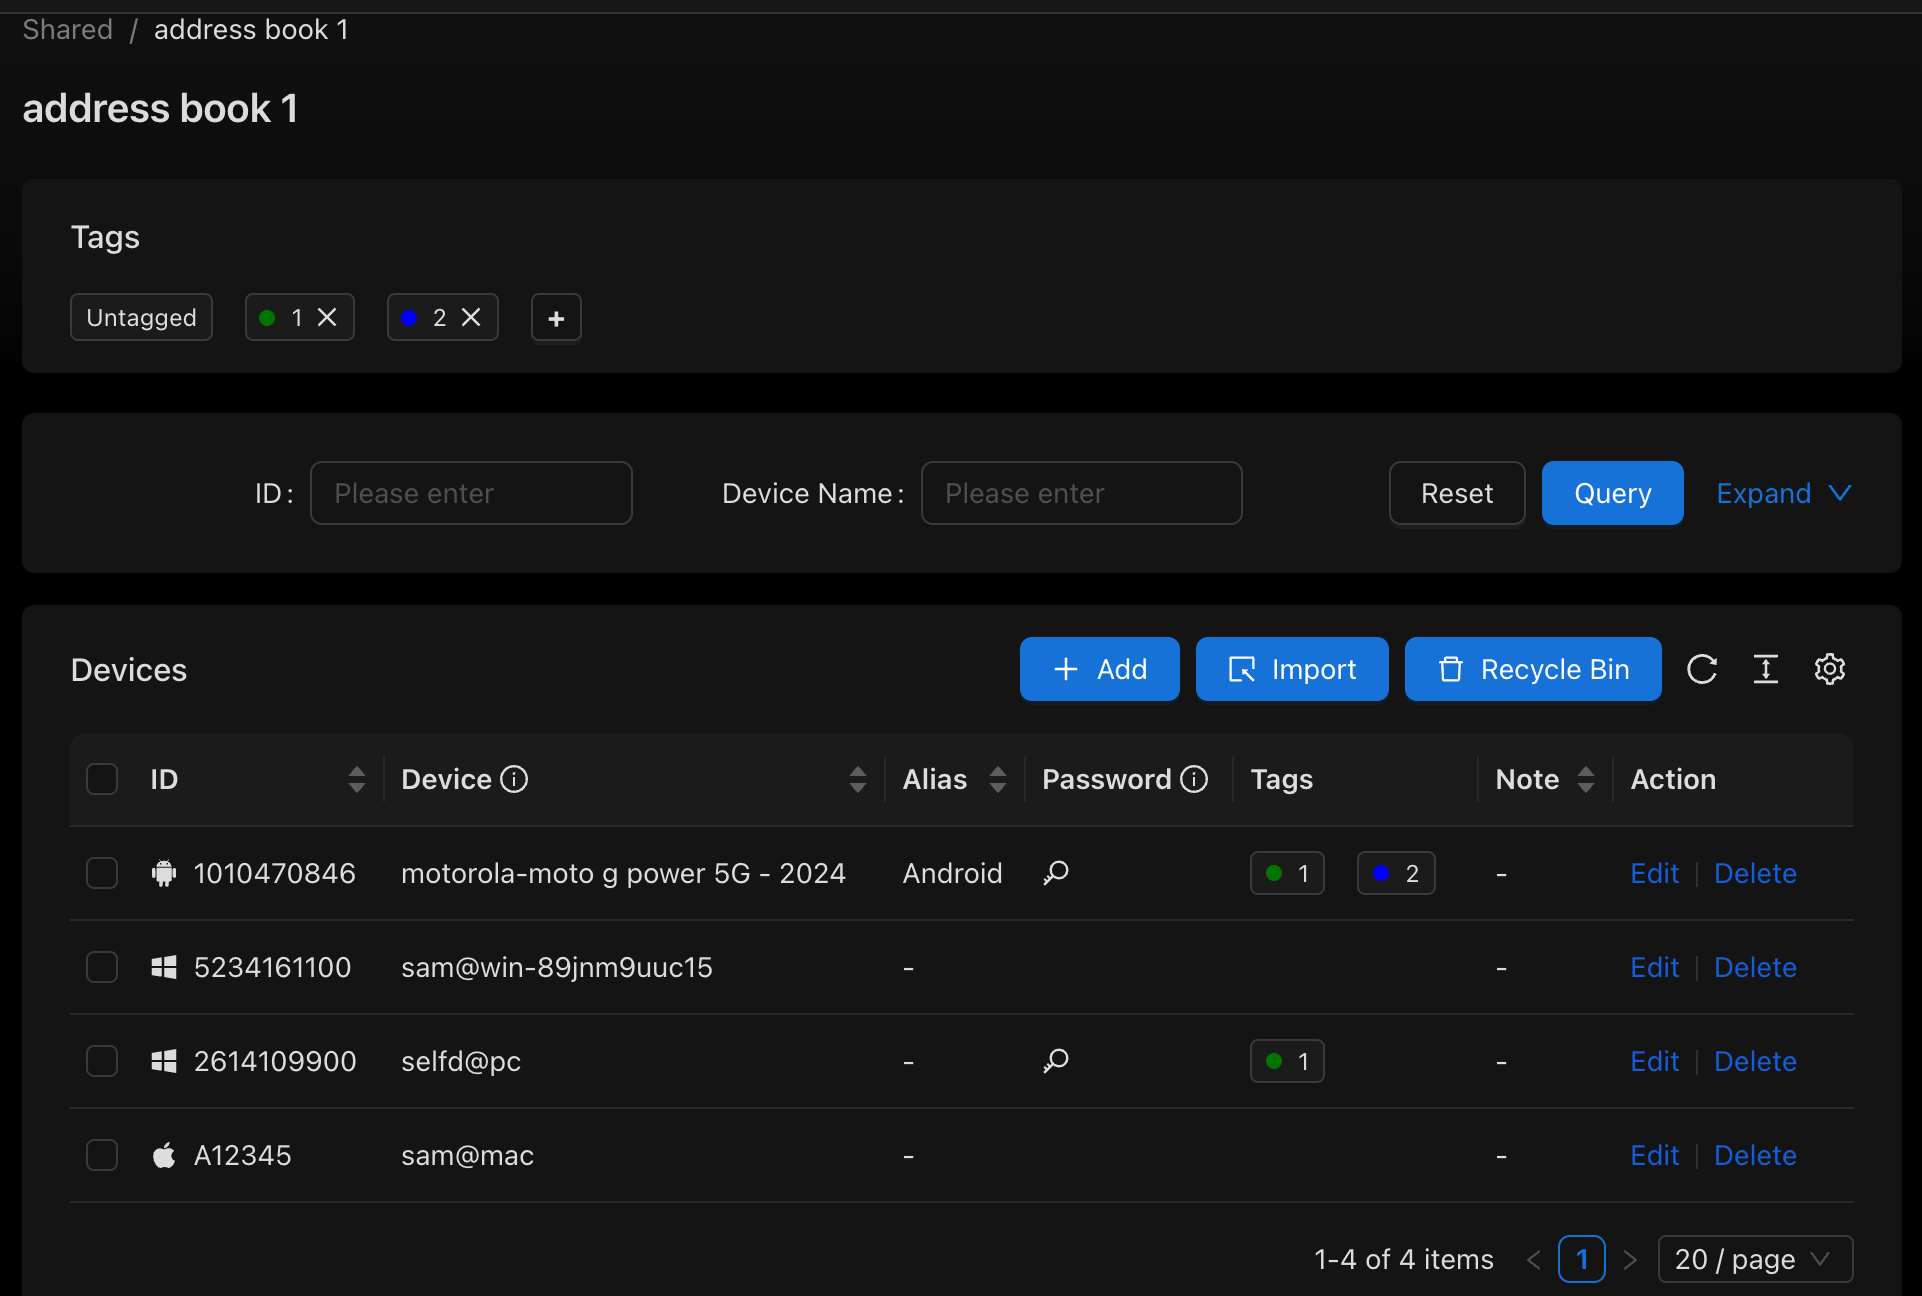The image size is (1922, 1296).
Task: Sort by Device column arrows
Action: click(x=858, y=779)
